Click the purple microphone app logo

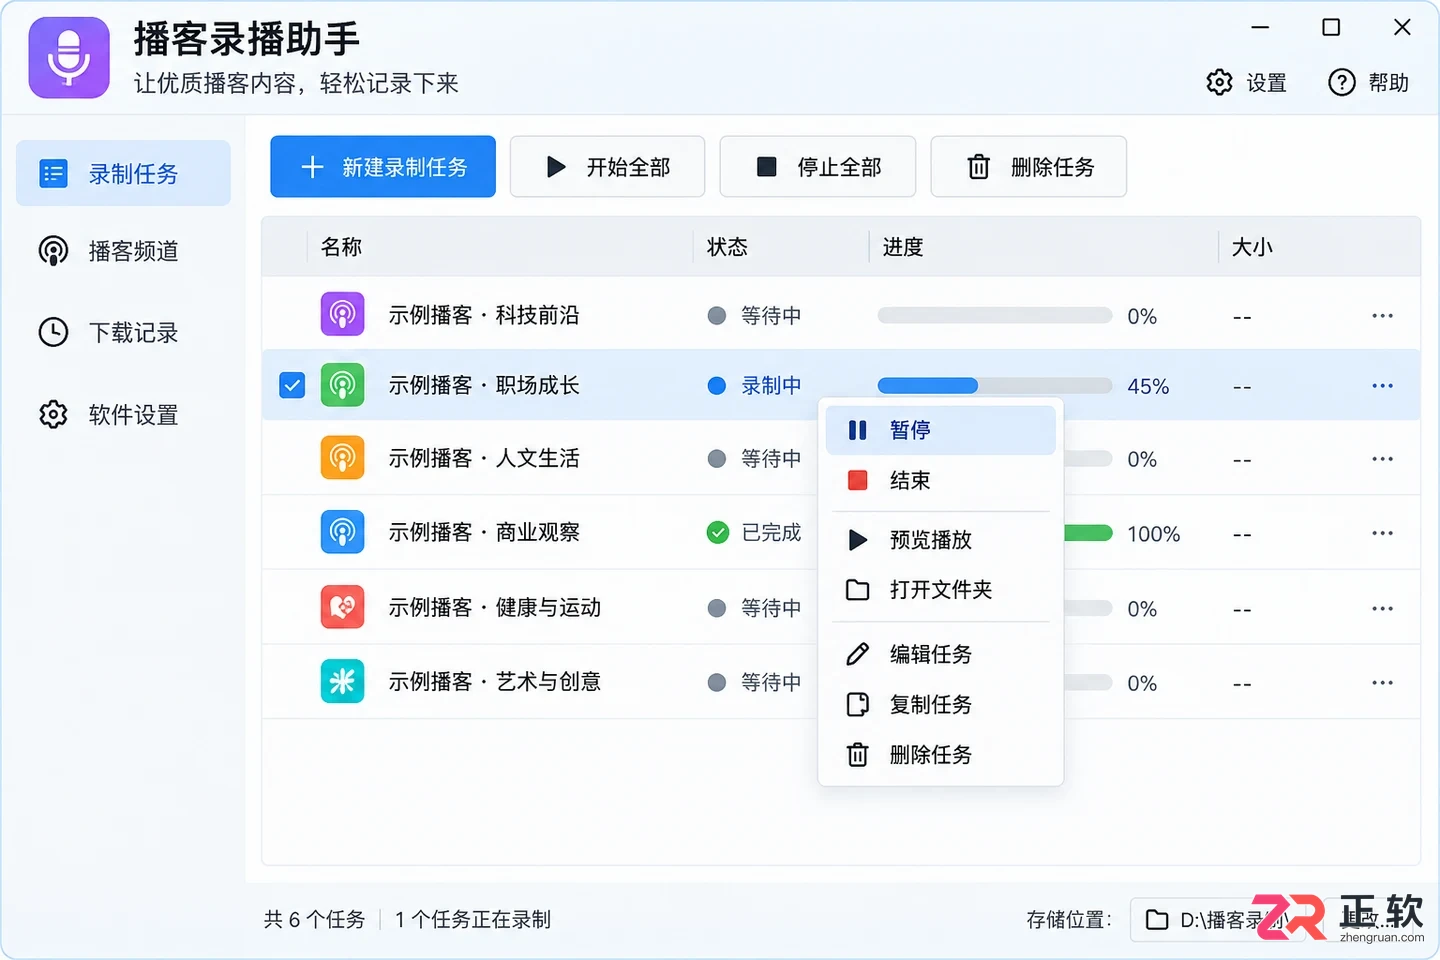click(x=69, y=57)
